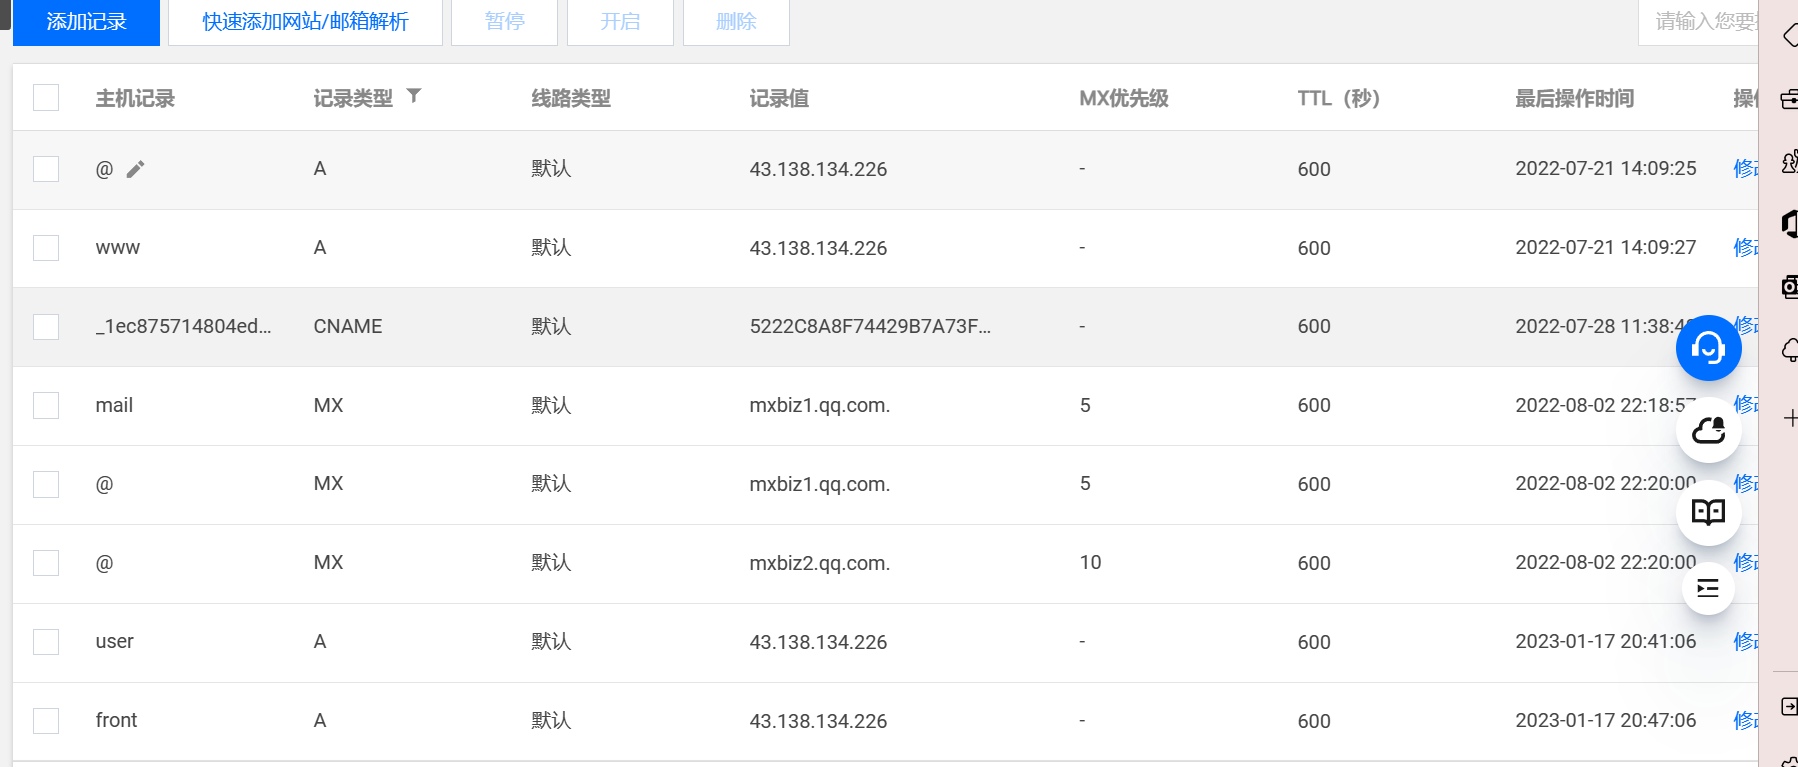Click timestamp 2023-01-17 20:47:06
1798x767 pixels.
[1606, 721]
